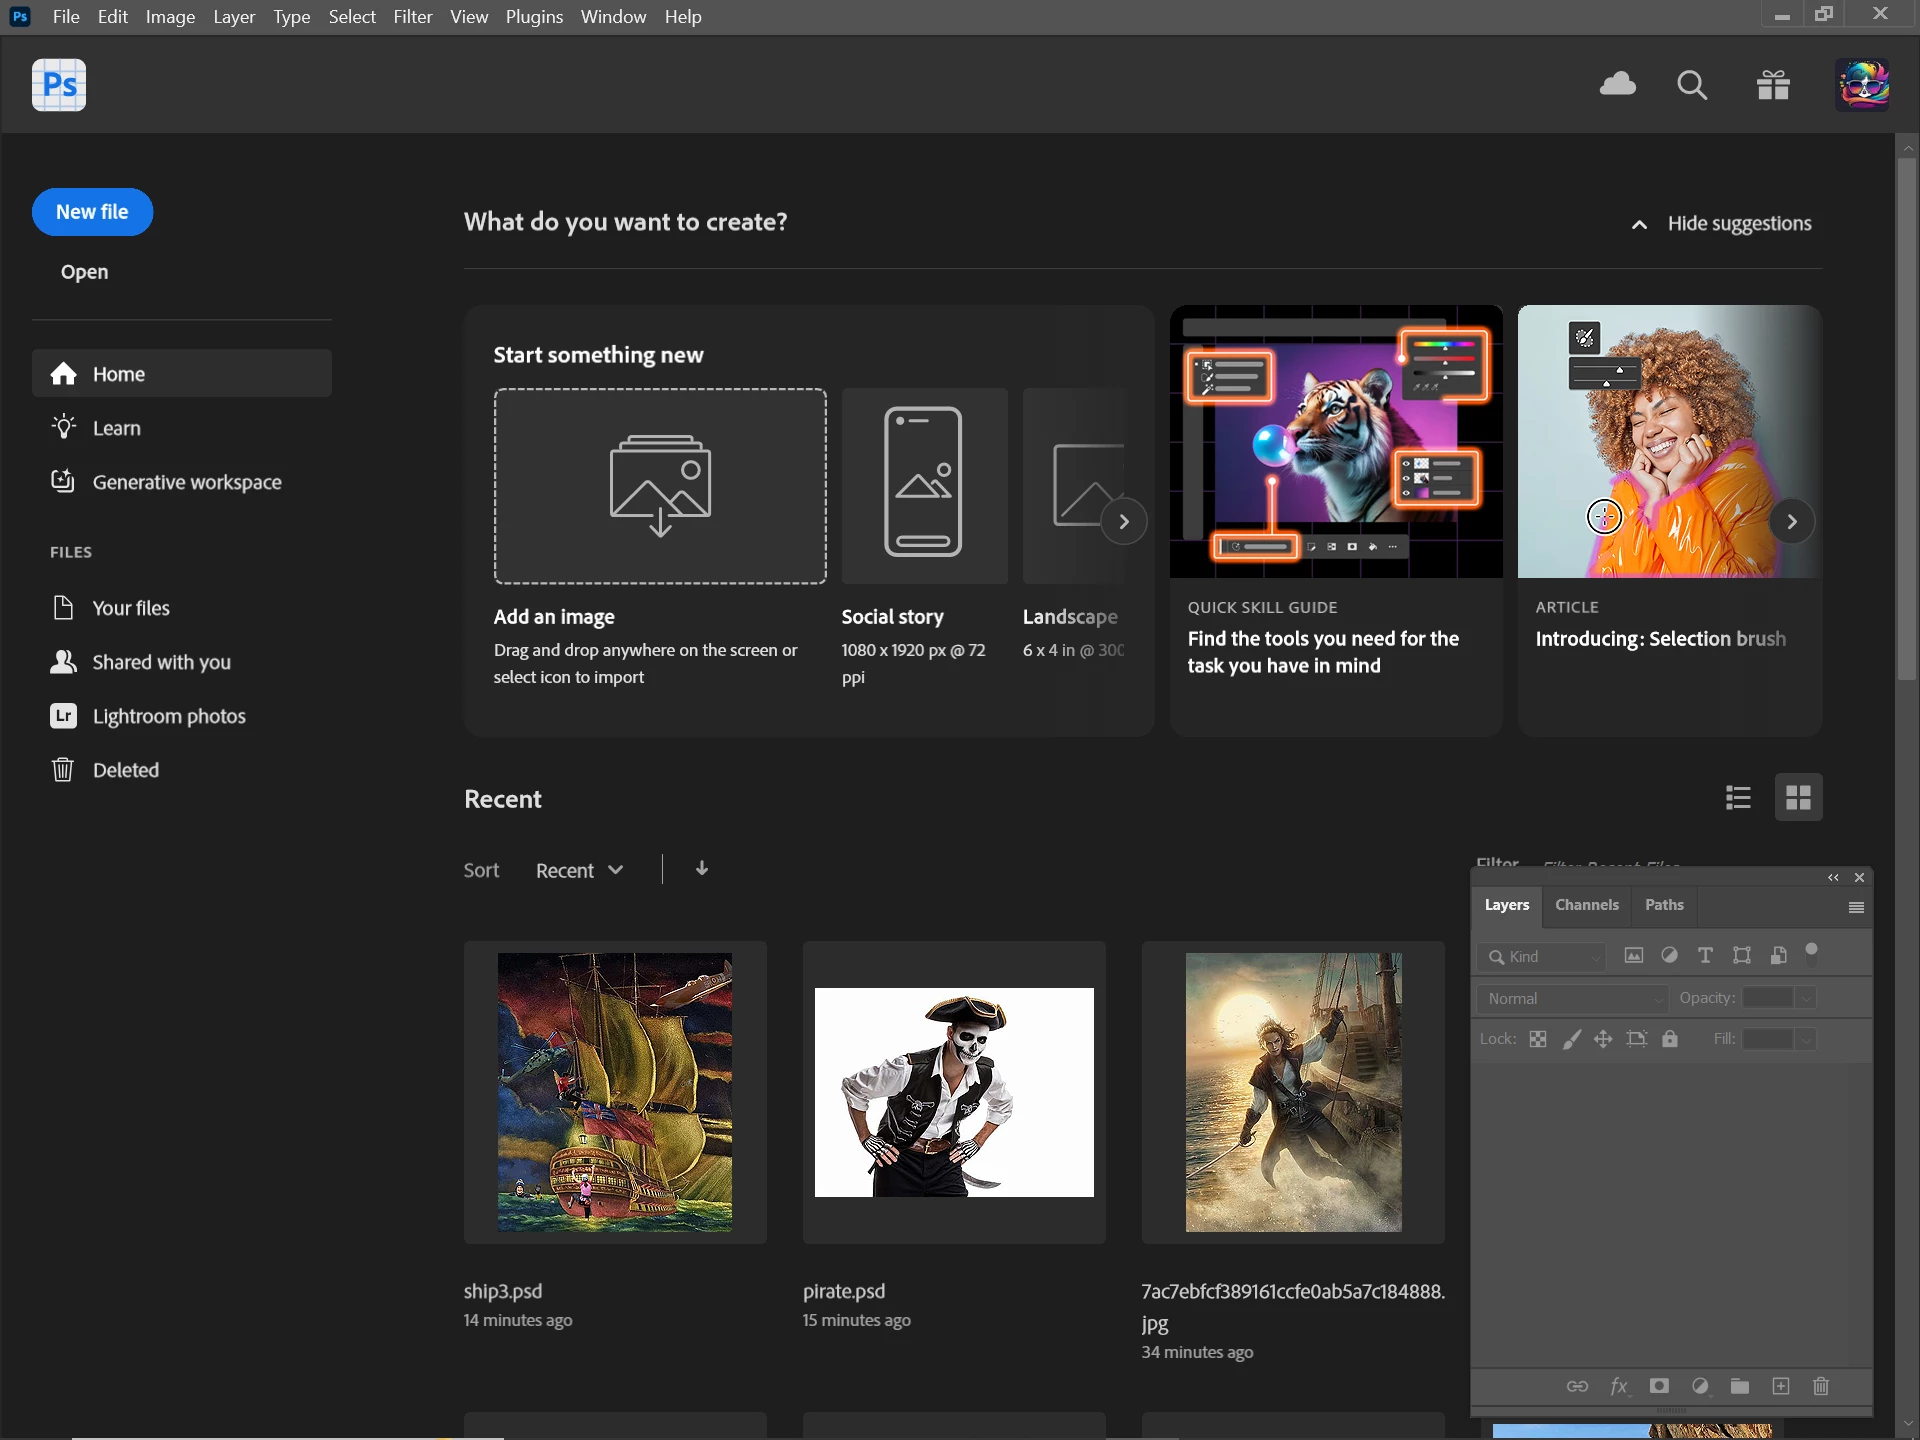
Task: Expand the Recent sort dropdown
Action: [580, 870]
